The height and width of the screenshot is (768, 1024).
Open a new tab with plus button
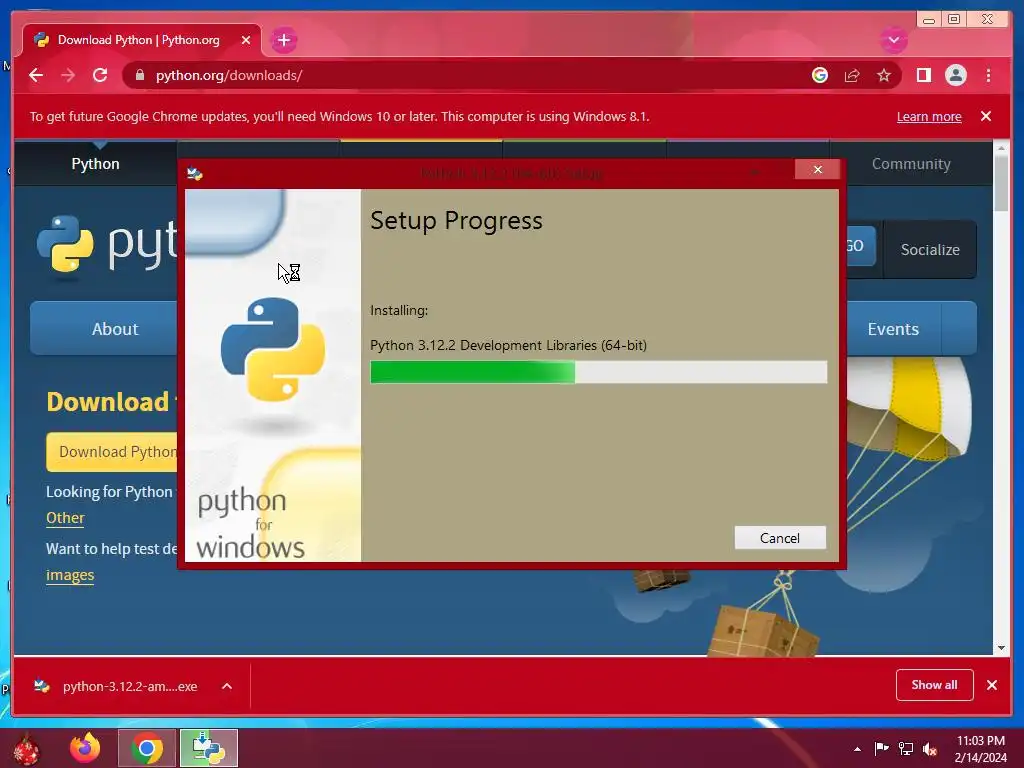(x=283, y=40)
